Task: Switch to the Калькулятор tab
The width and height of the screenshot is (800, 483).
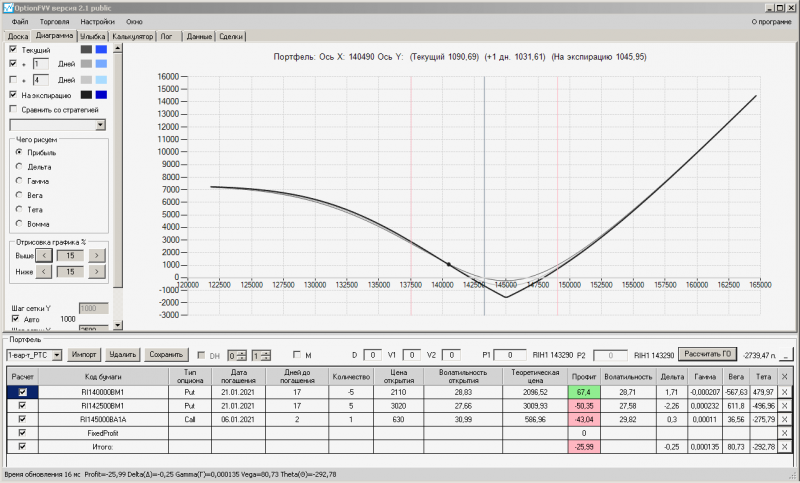Action: (x=133, y=36)
